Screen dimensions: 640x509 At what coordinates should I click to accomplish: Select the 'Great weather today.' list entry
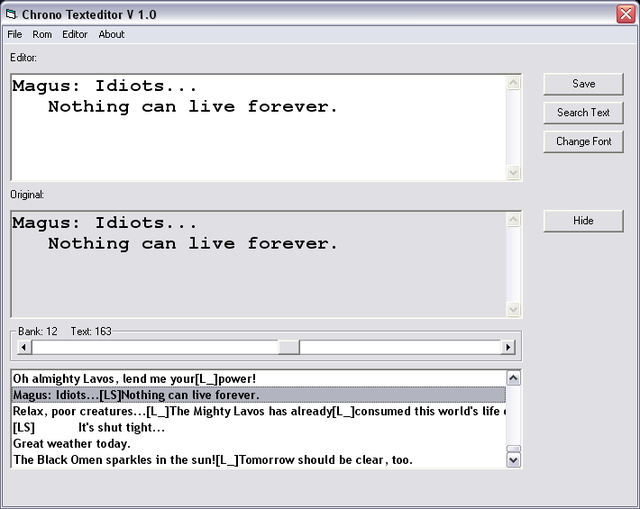(x=259, y=444)
